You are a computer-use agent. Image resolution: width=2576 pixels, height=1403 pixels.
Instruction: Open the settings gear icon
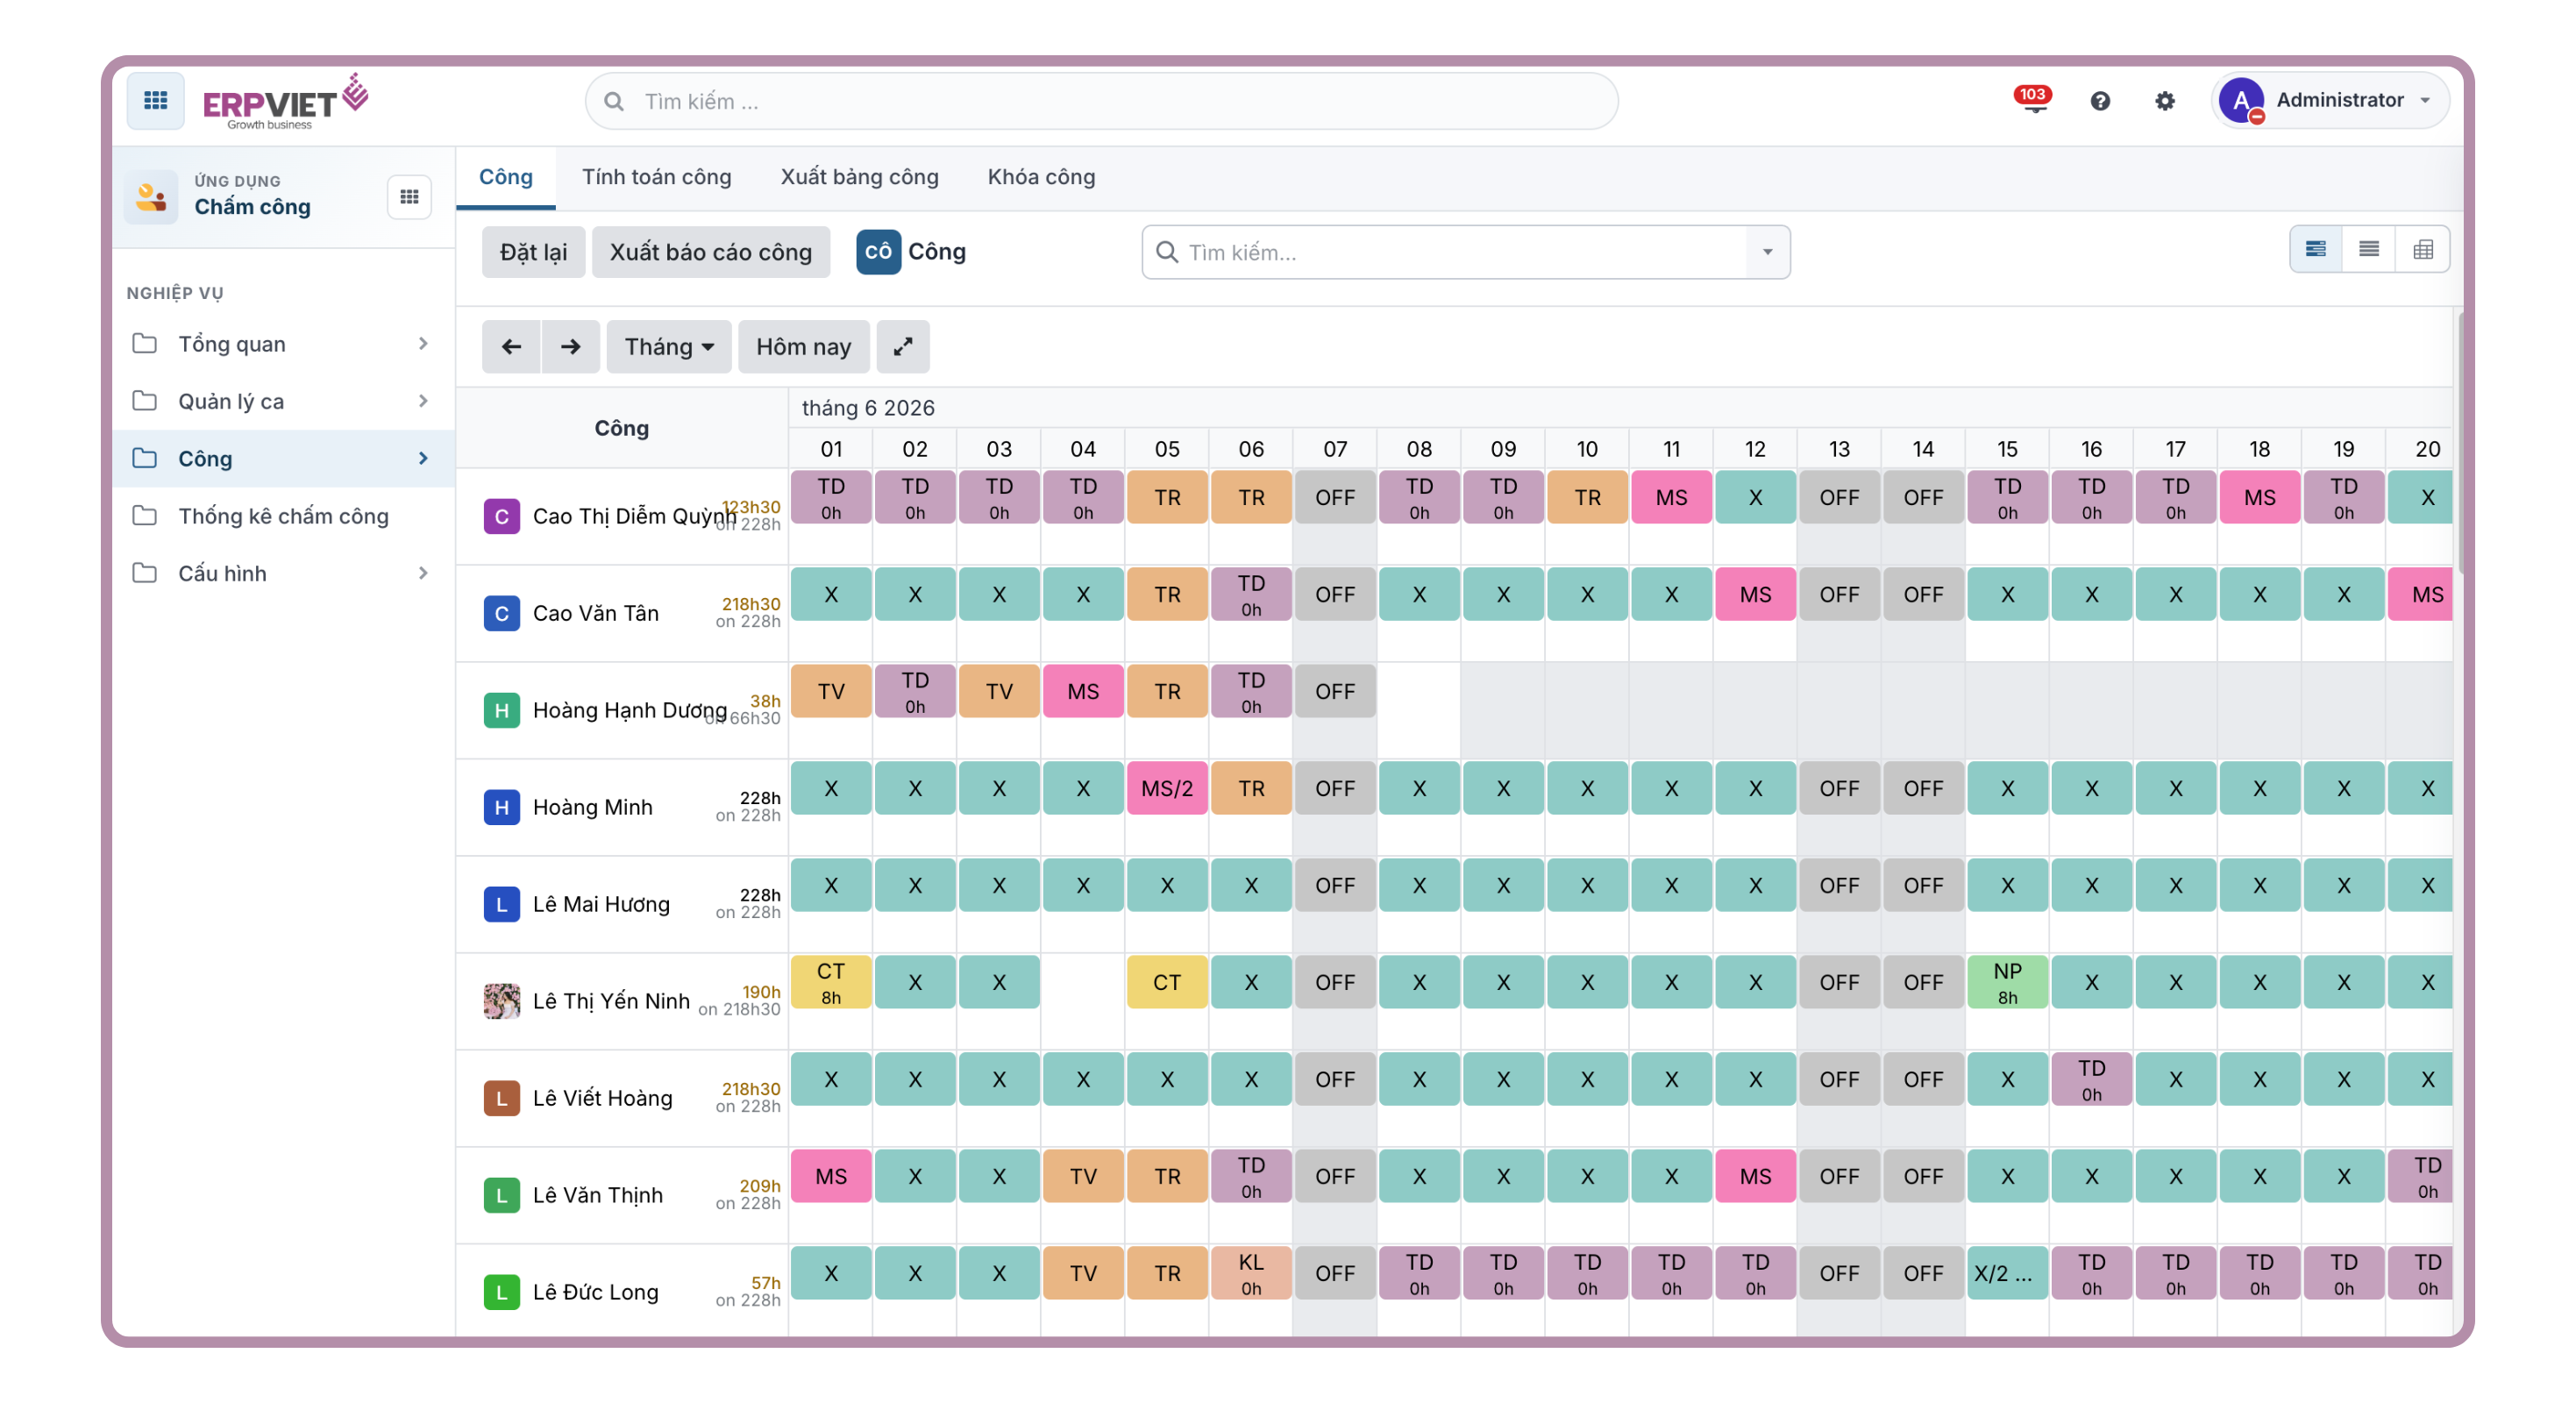[2165, 101]
